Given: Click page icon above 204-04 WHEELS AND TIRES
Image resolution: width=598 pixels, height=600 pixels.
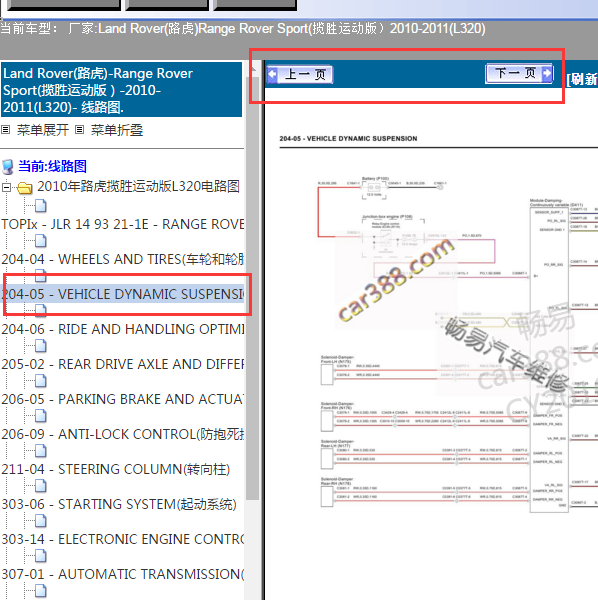Looking at the screenshot, I should pos(41,241).
